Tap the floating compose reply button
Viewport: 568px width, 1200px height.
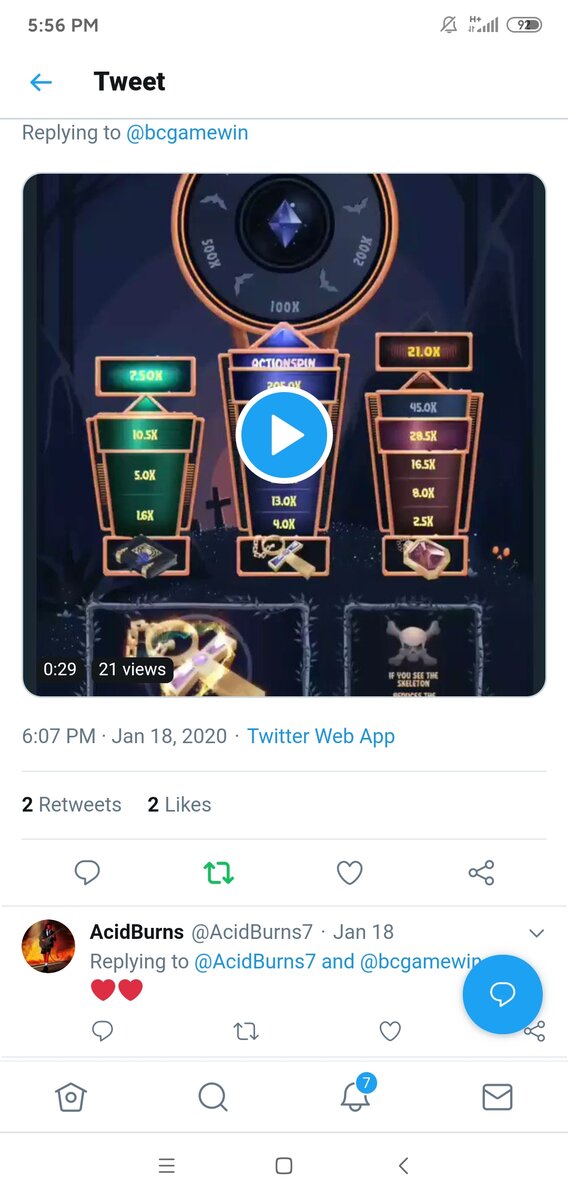[x=502, y=994]
